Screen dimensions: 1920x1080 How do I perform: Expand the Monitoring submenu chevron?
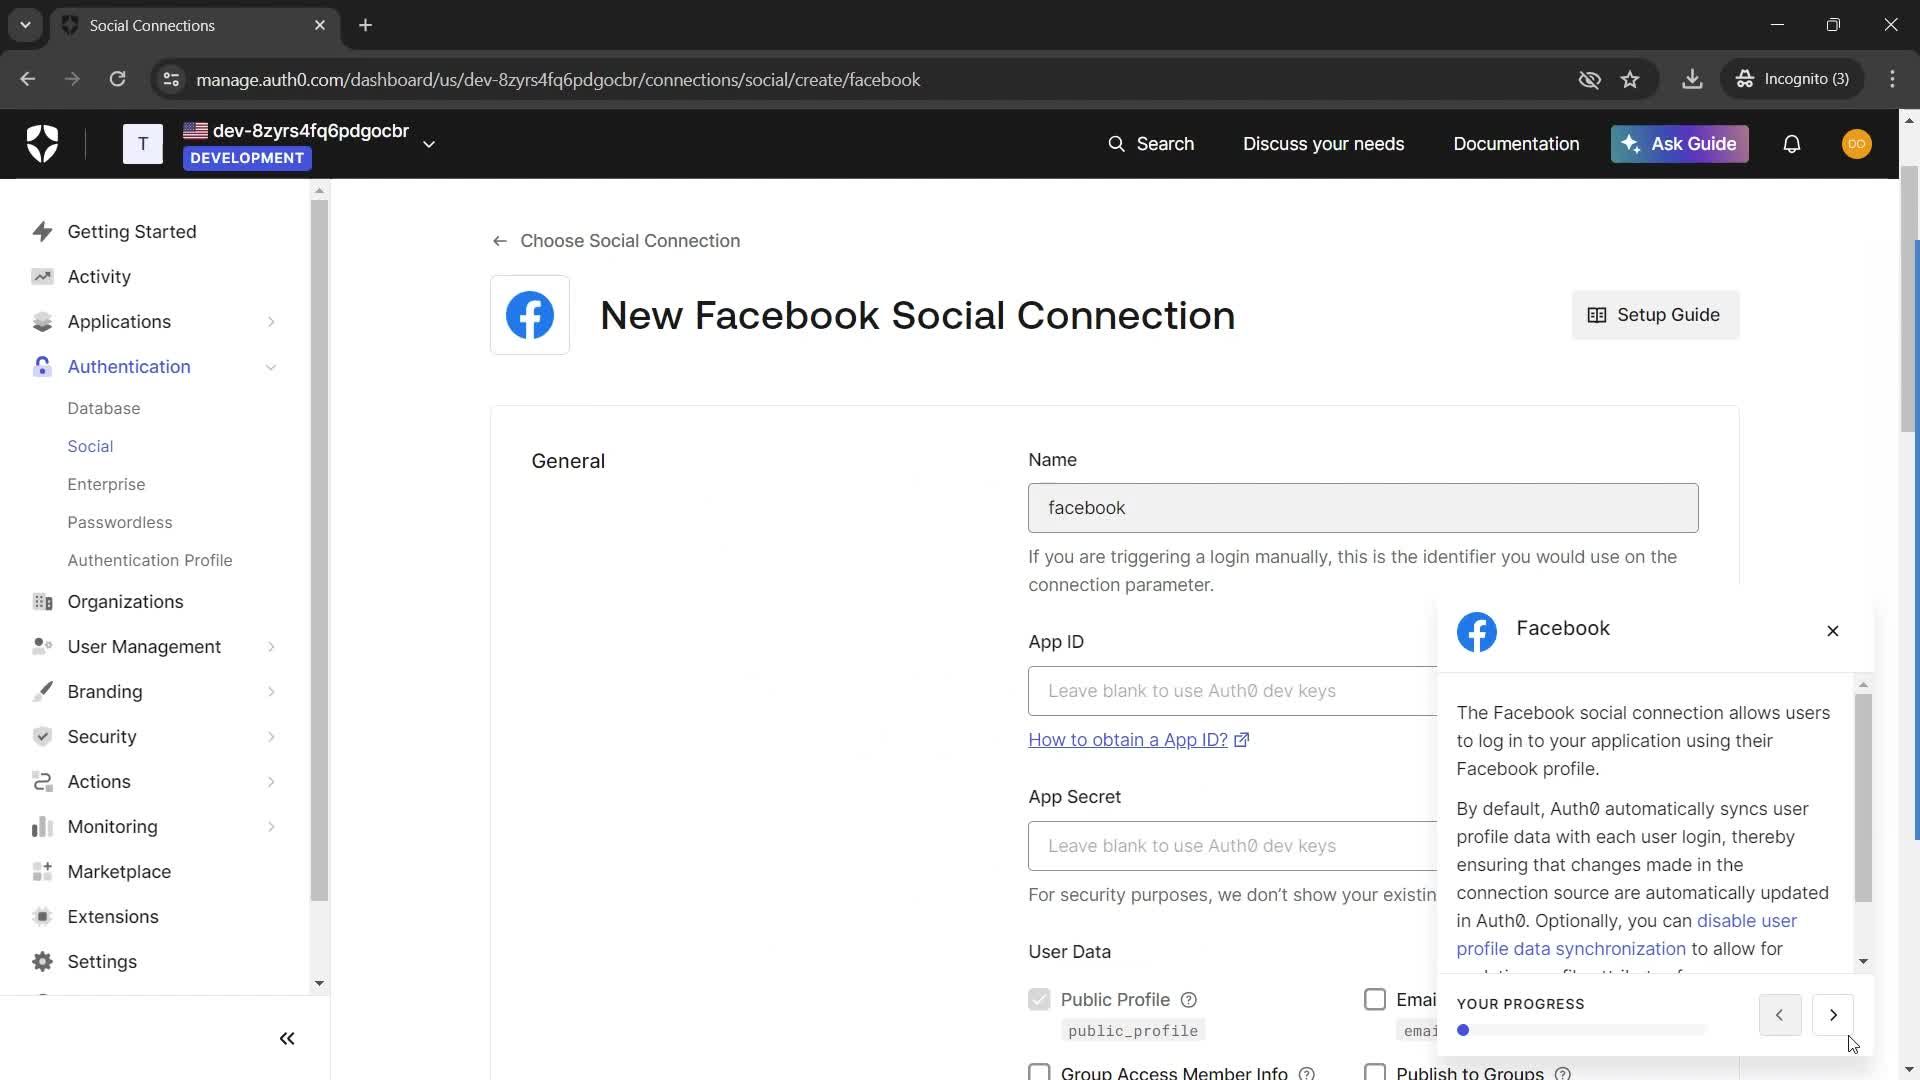coord(271,827)
